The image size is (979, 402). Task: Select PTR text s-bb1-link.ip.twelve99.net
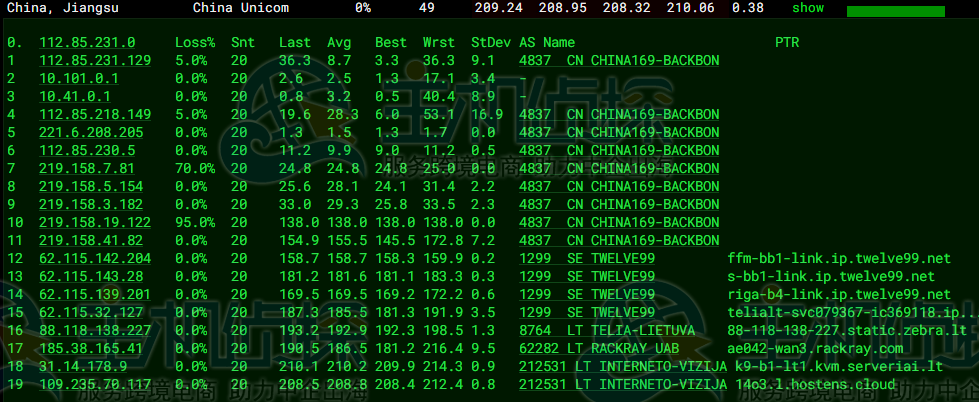(x=831, y=277)
